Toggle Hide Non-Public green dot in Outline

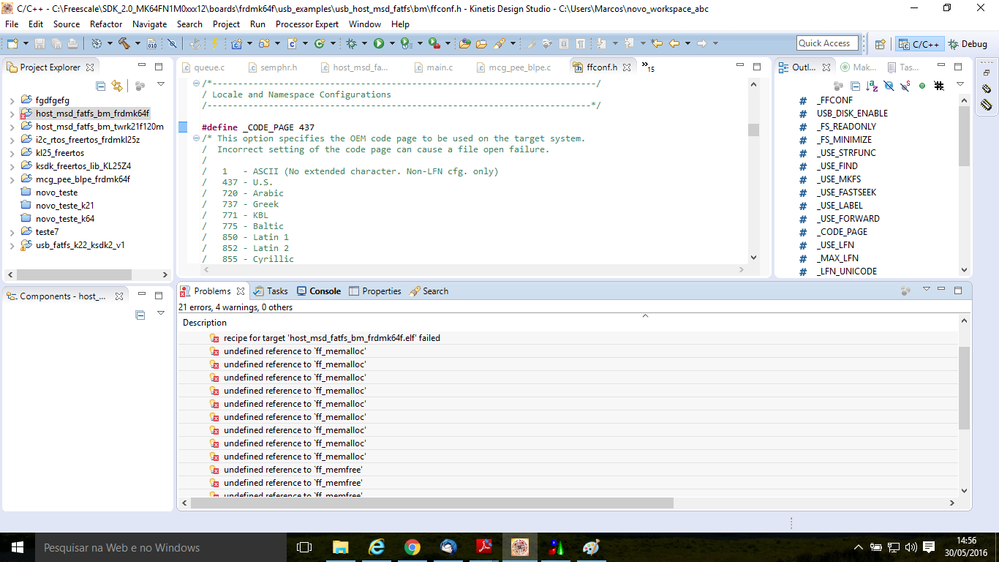click(x=922, y=85)
